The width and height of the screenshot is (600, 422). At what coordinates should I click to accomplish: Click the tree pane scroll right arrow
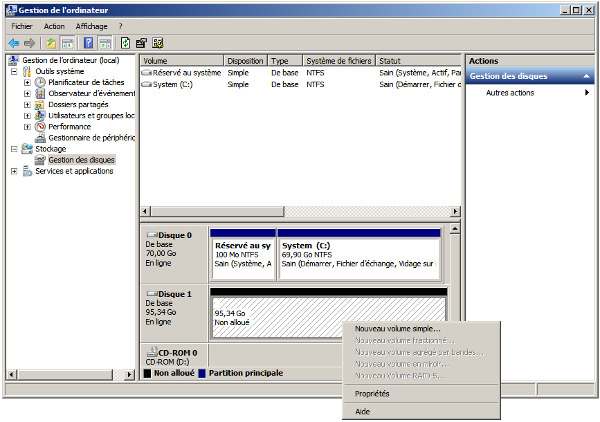130,375
